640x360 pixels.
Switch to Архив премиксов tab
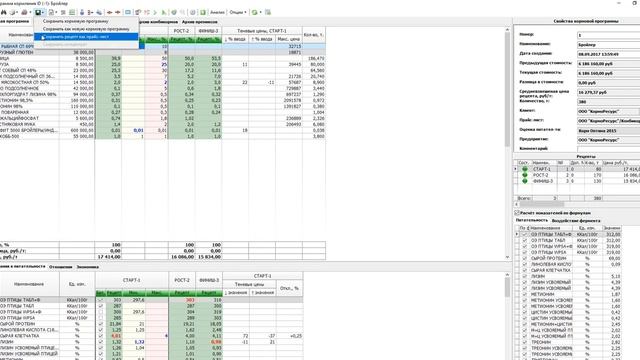pos(200,22)
